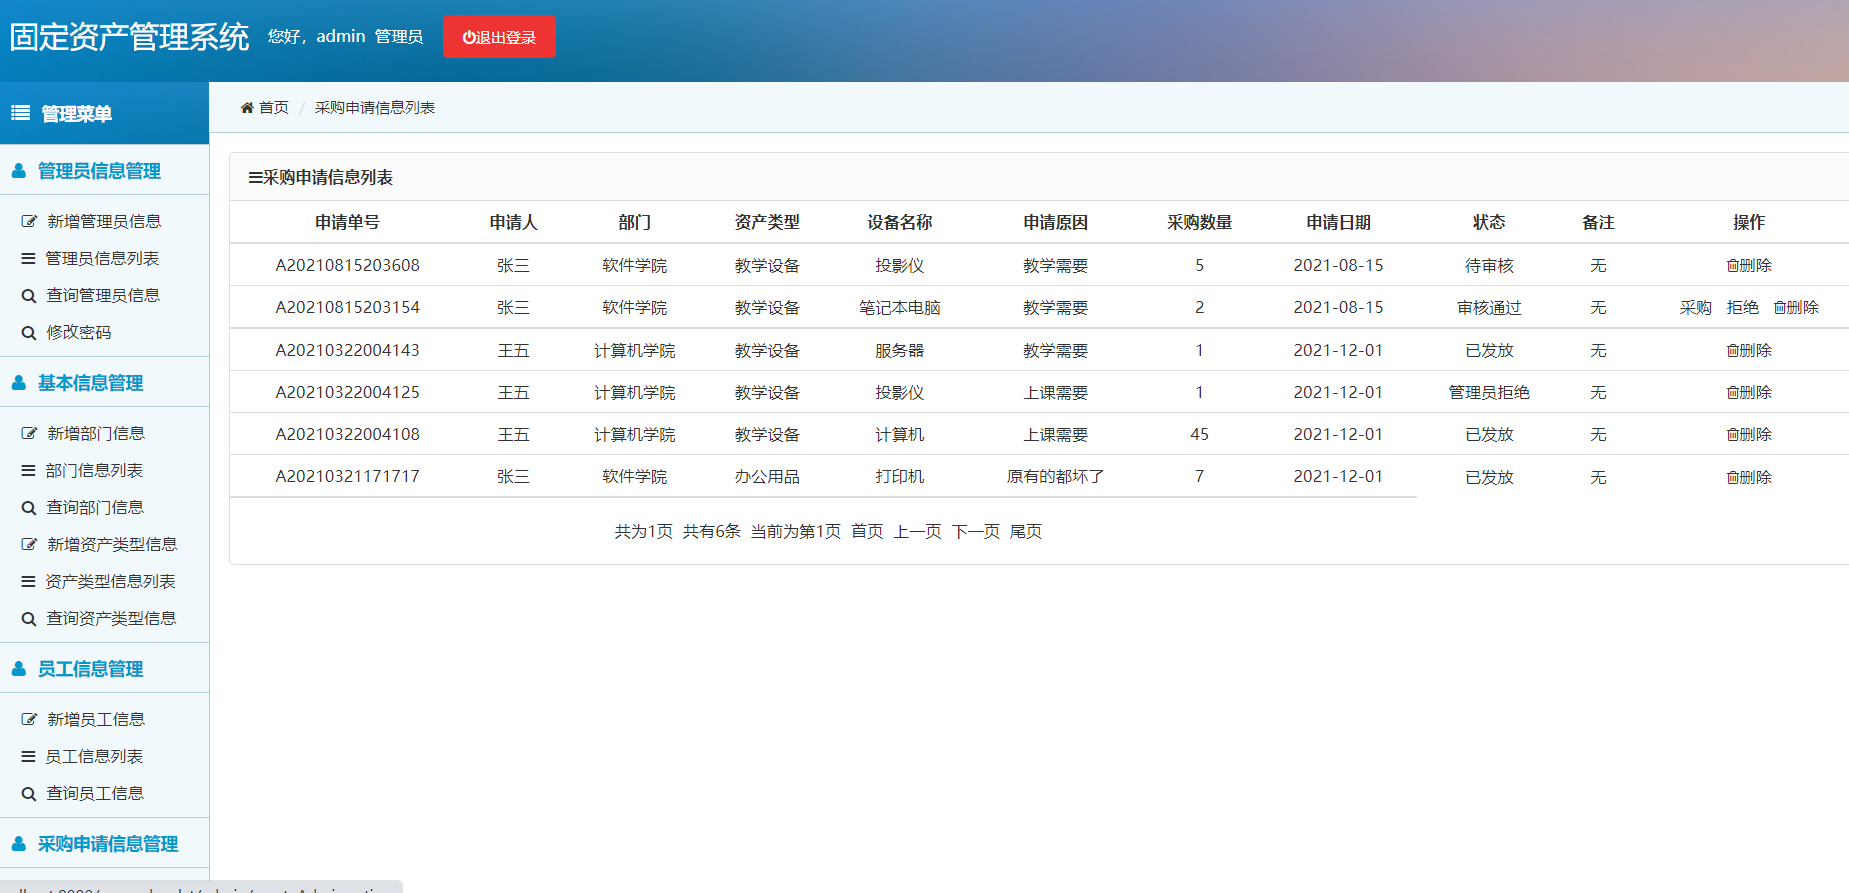
Task: Click the 状态 column header
Action: click(1489, 223)
